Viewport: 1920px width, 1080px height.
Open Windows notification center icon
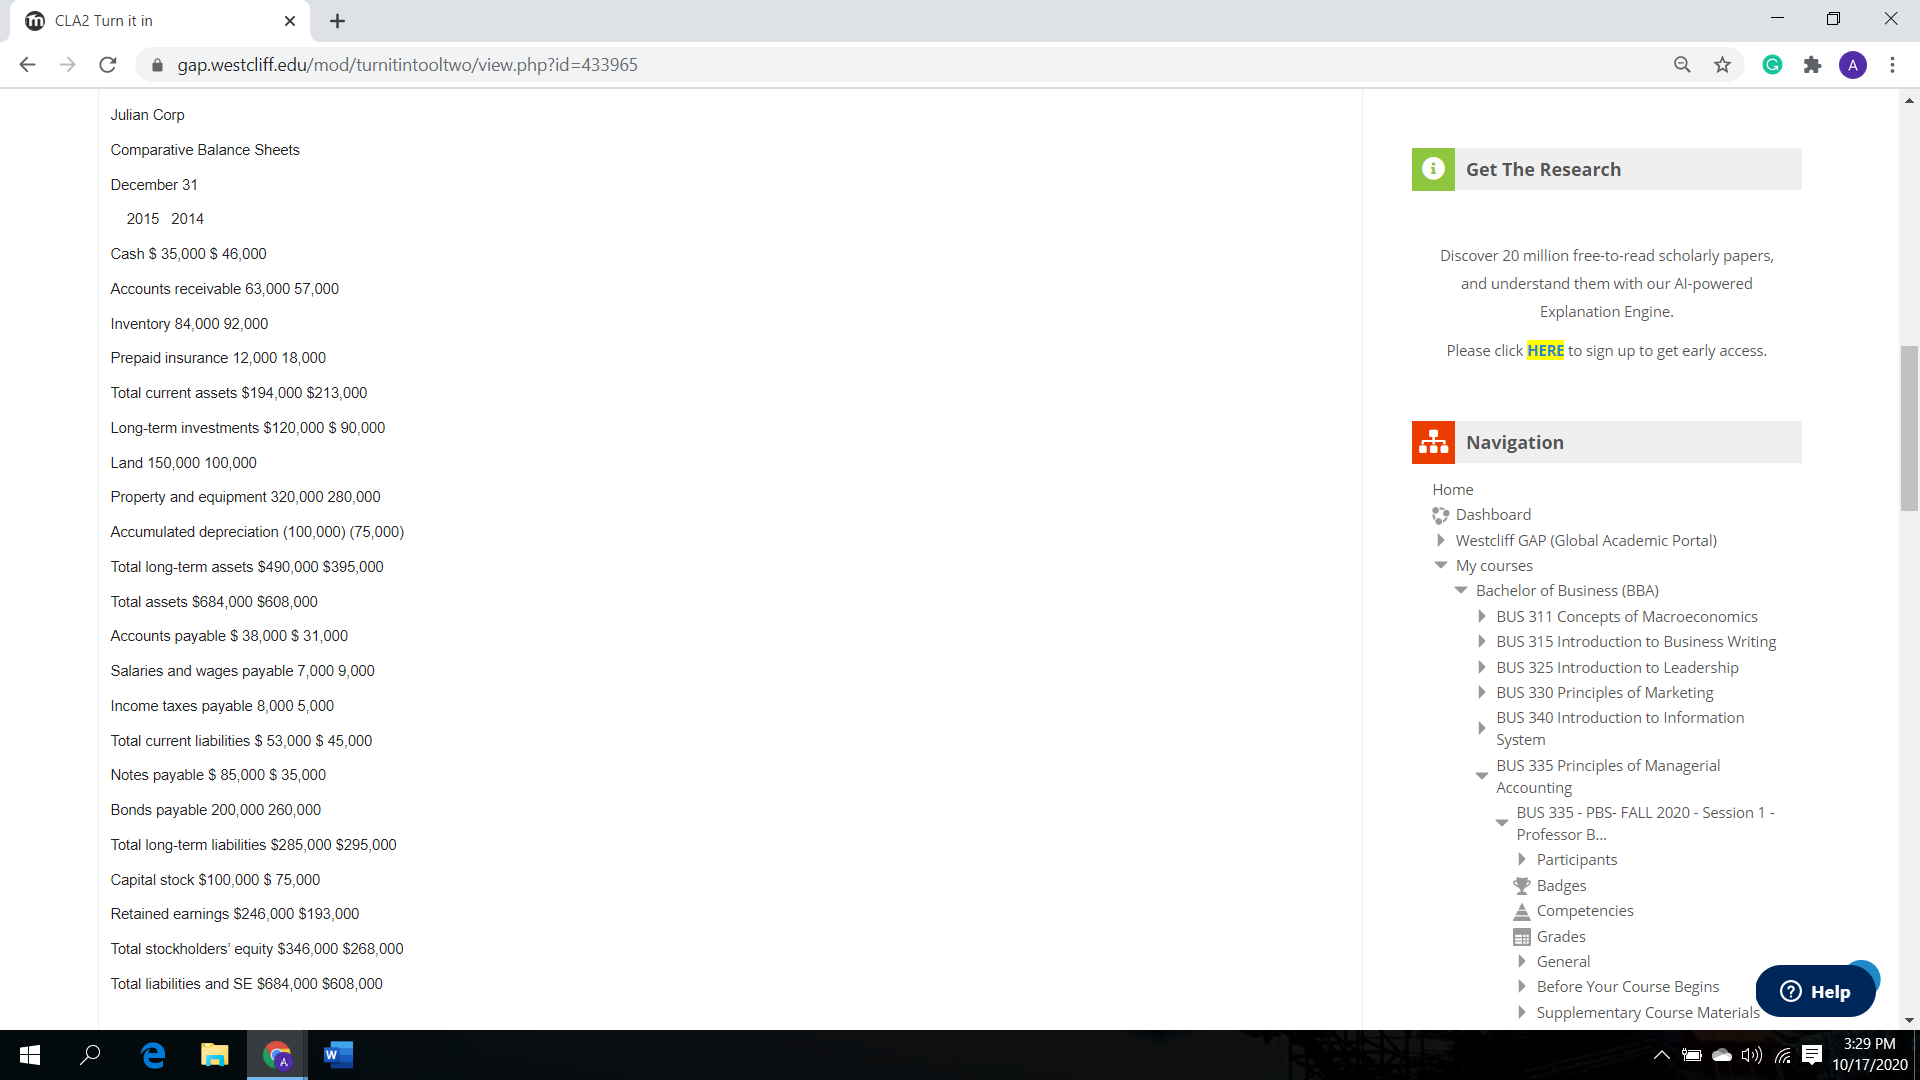pyautogui.click(x=1811, y=1055)
